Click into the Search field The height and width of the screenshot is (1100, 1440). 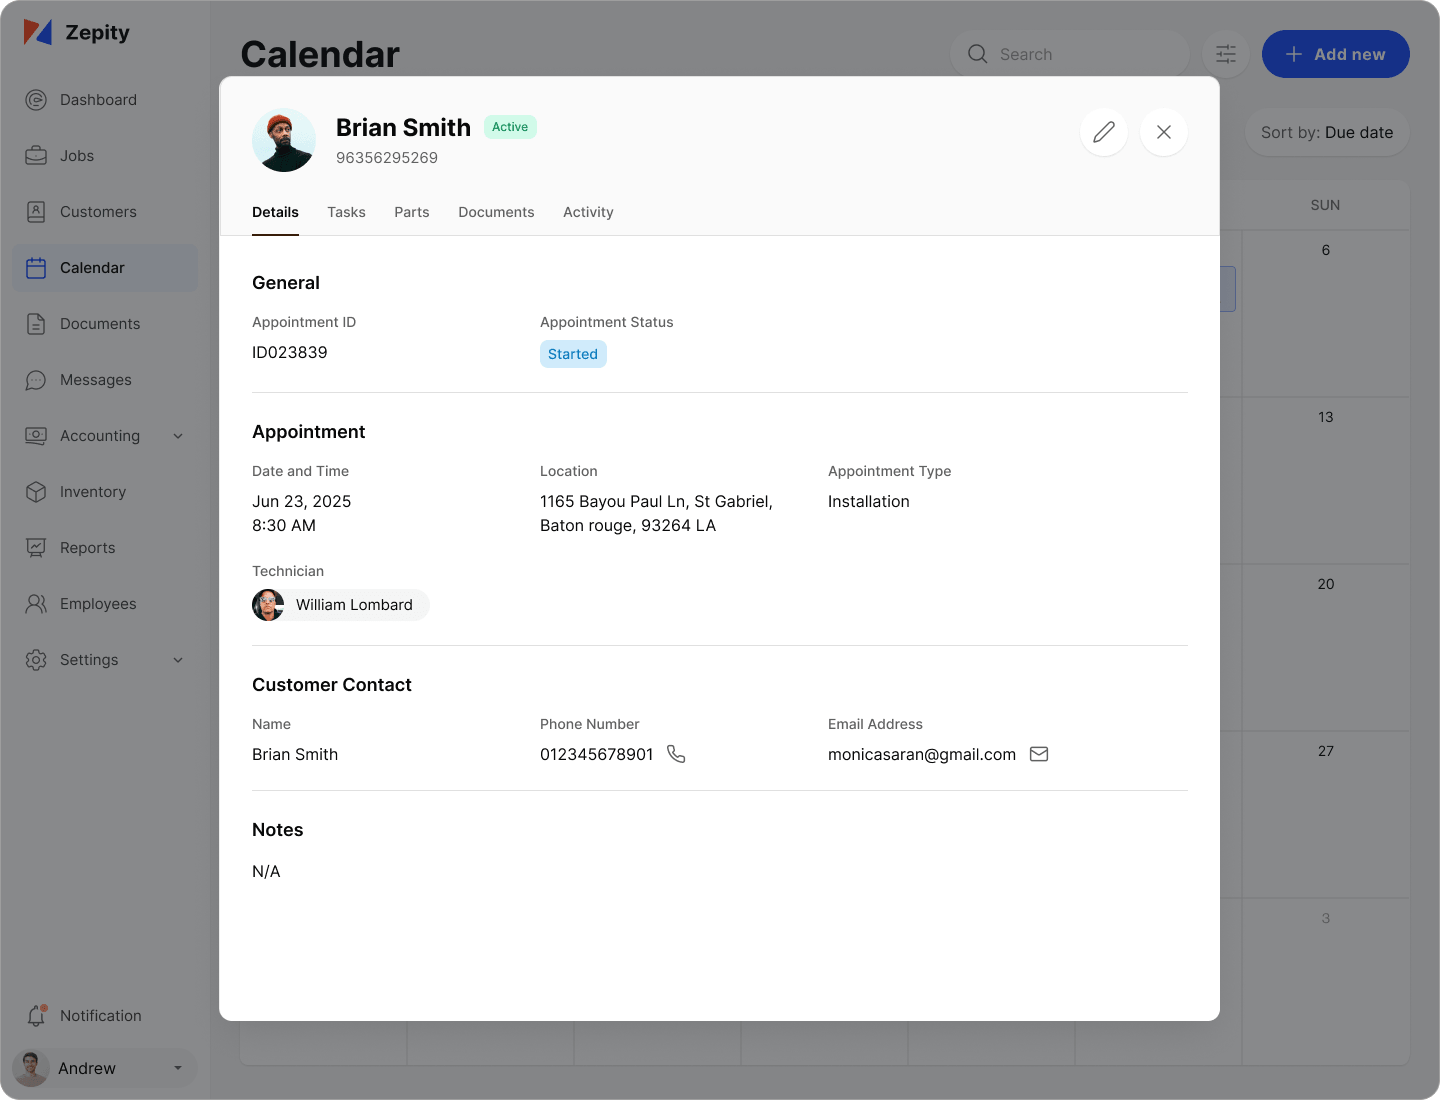click(1080, 54)
